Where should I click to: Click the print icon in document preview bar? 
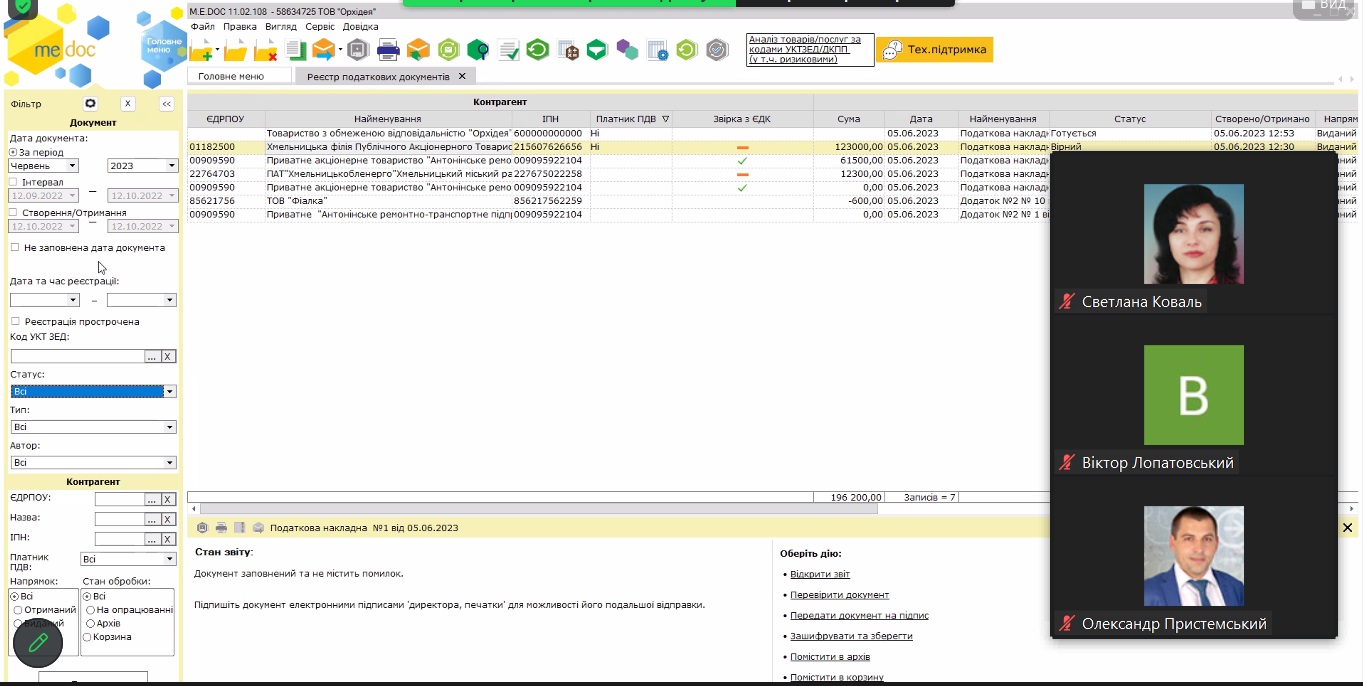(x=221, y=527)
